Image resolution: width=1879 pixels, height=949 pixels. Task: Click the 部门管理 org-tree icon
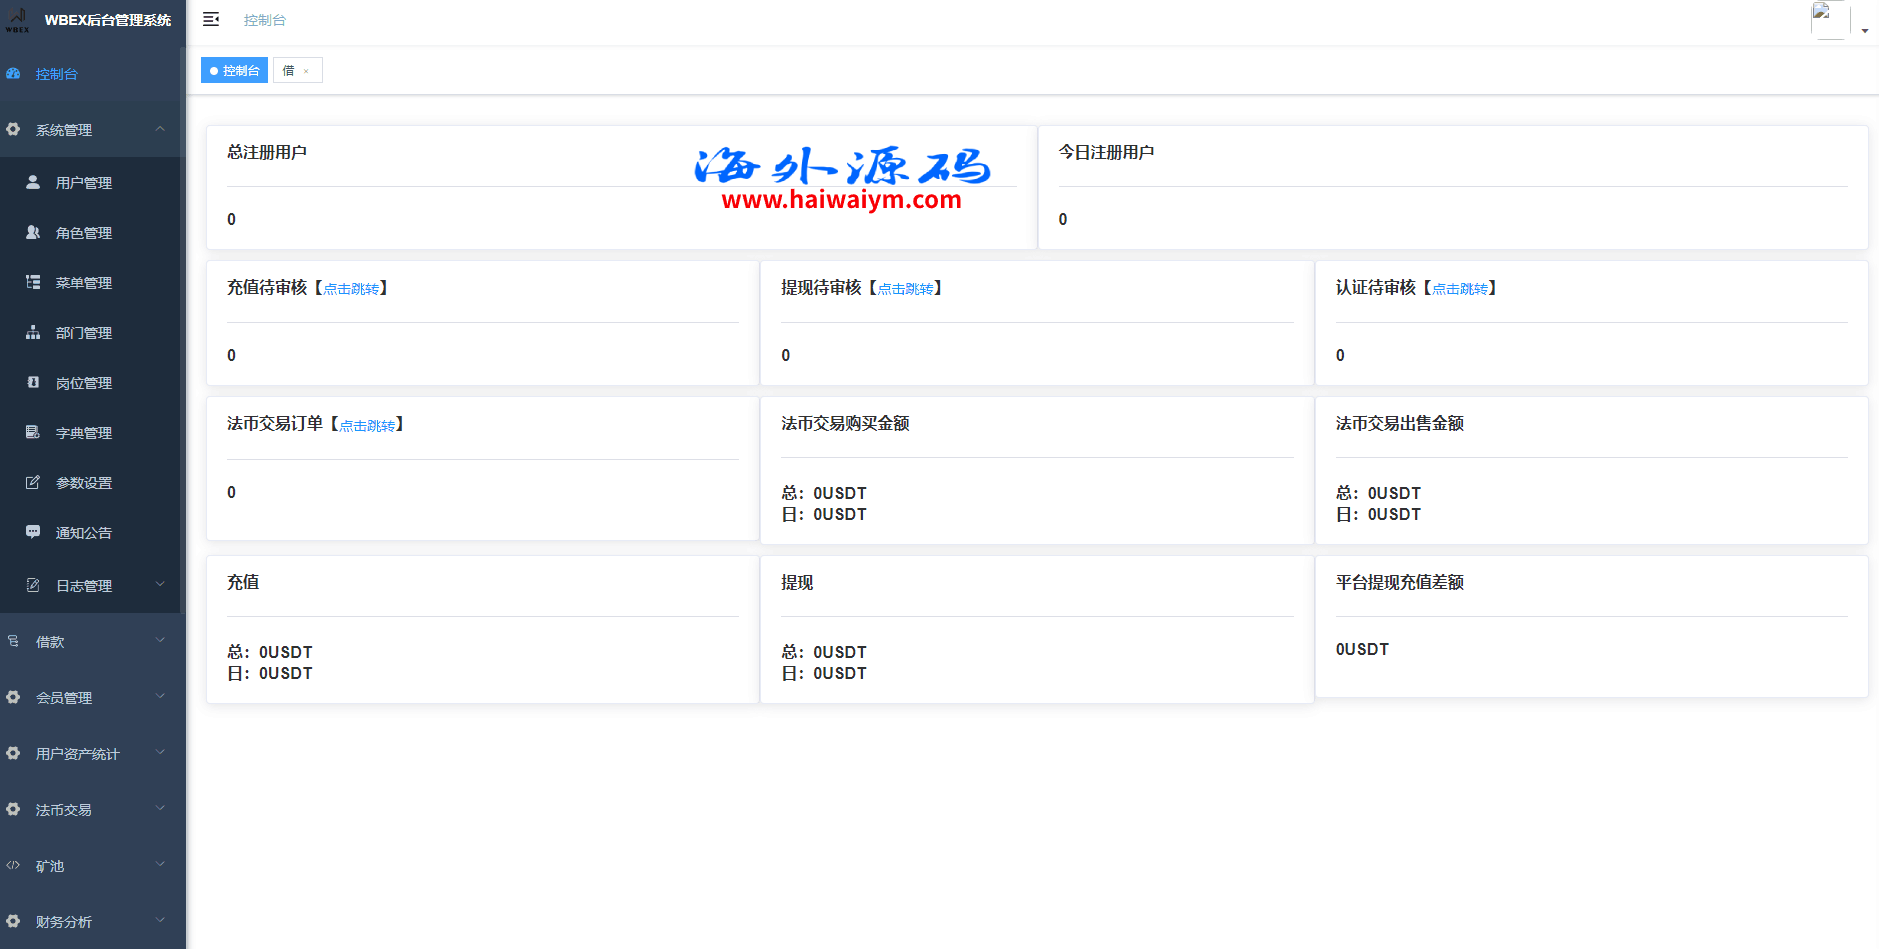(x=33, y=332)
